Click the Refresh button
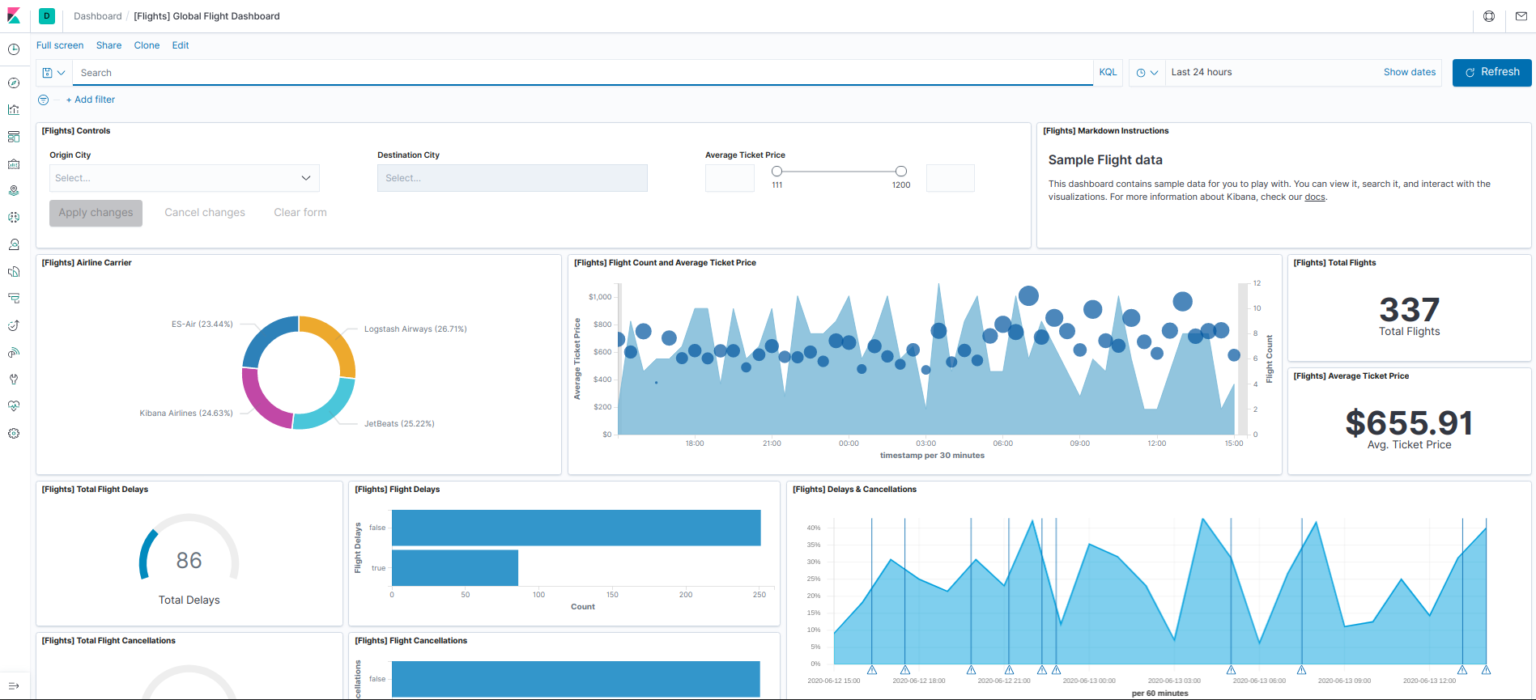The image size is (1536, 700). point(1491,72)
